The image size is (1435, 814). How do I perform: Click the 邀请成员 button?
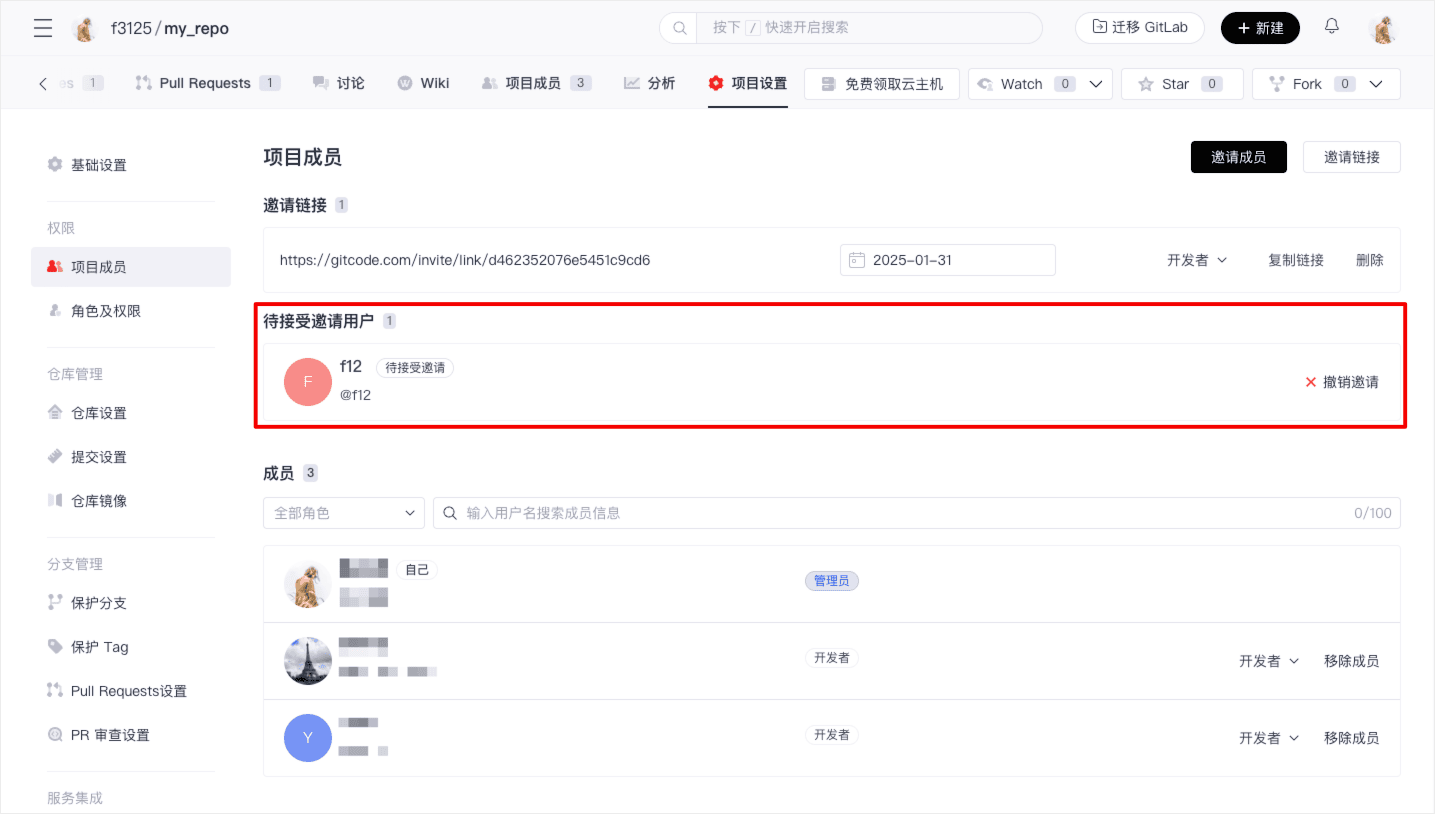tap(1238, 157)
